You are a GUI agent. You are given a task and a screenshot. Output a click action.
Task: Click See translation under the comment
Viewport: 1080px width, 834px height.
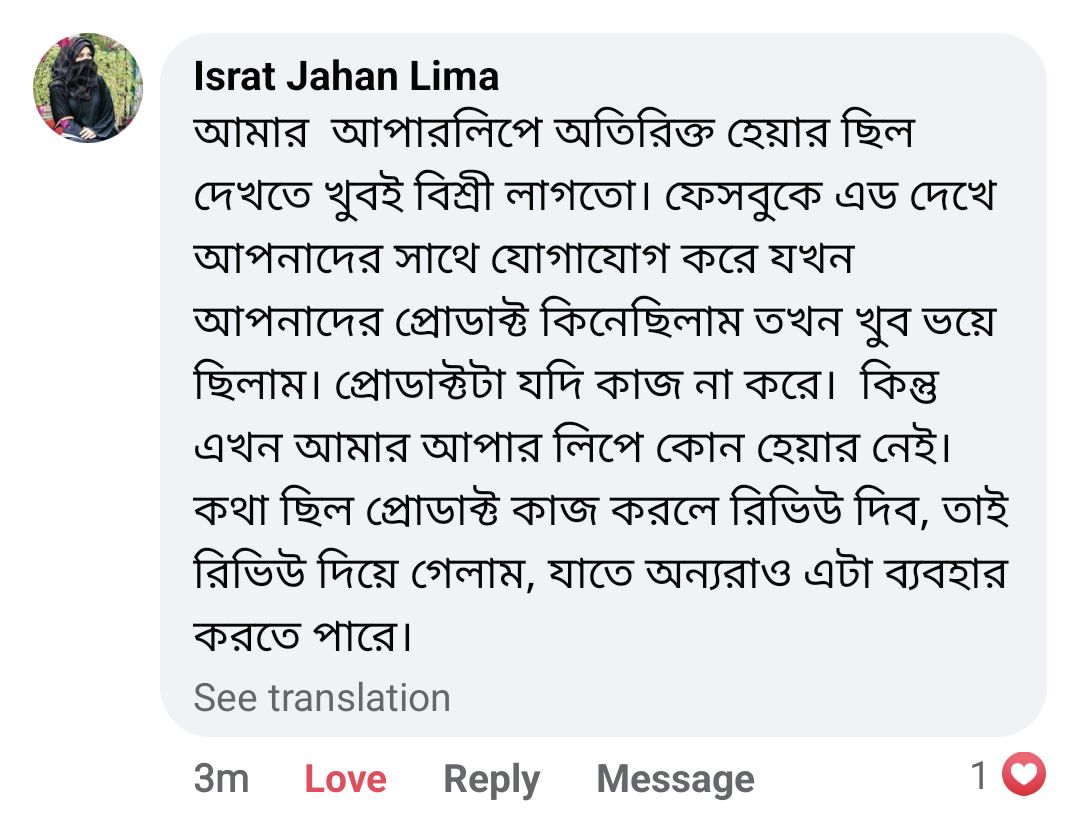pos(322,697)
